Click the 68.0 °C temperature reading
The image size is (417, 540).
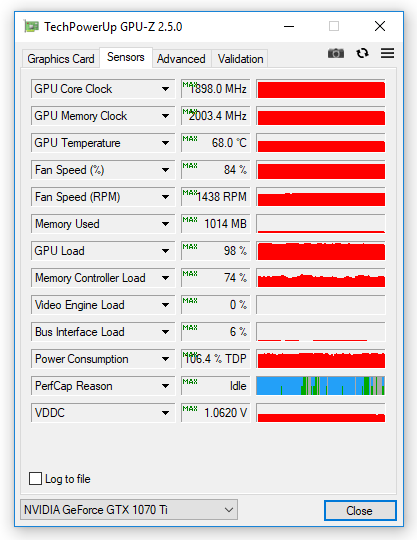(x=216, y=143)
